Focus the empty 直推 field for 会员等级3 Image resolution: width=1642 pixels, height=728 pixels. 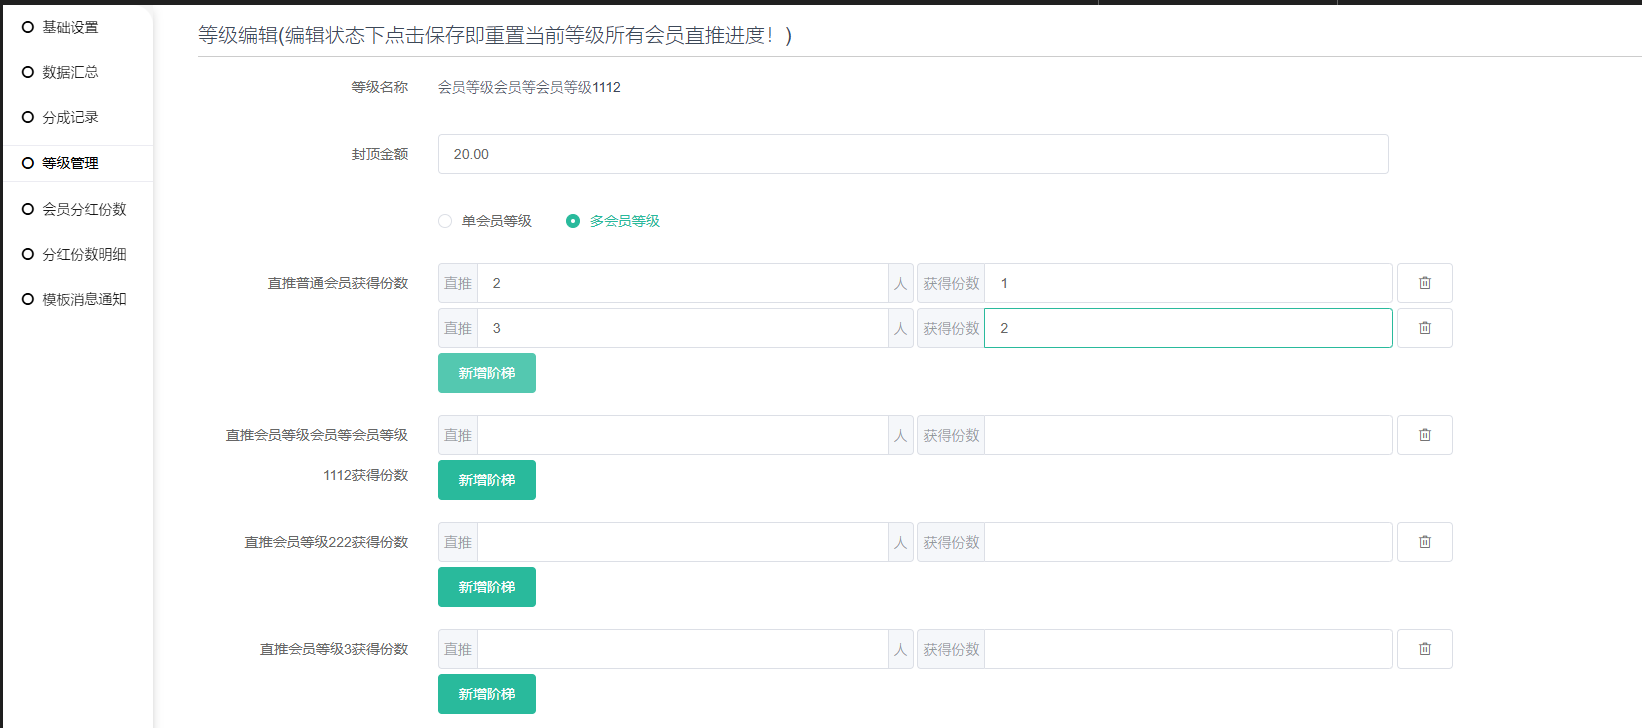click(683, 649)
